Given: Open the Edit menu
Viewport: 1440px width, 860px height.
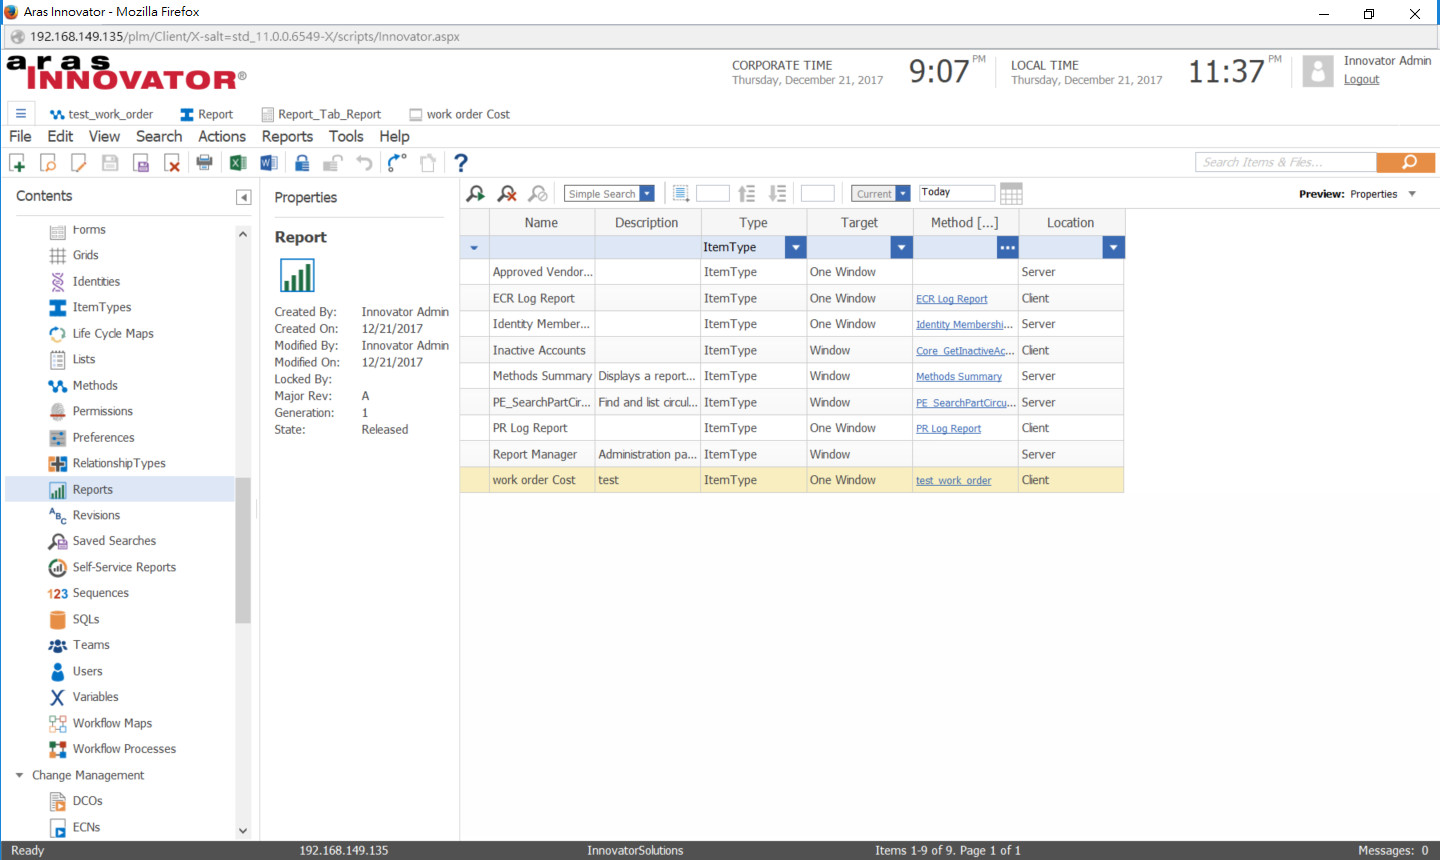Looking at the screenshot, I should [x=60, y=136].
